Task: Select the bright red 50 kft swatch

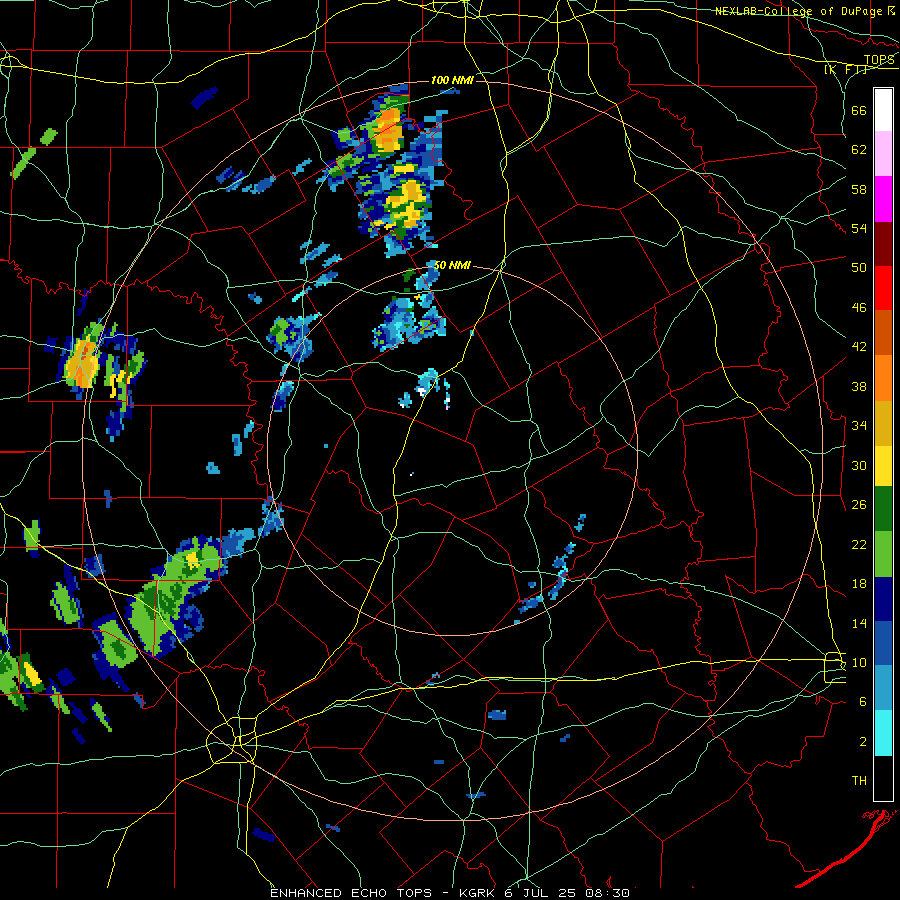Action: 883,288
